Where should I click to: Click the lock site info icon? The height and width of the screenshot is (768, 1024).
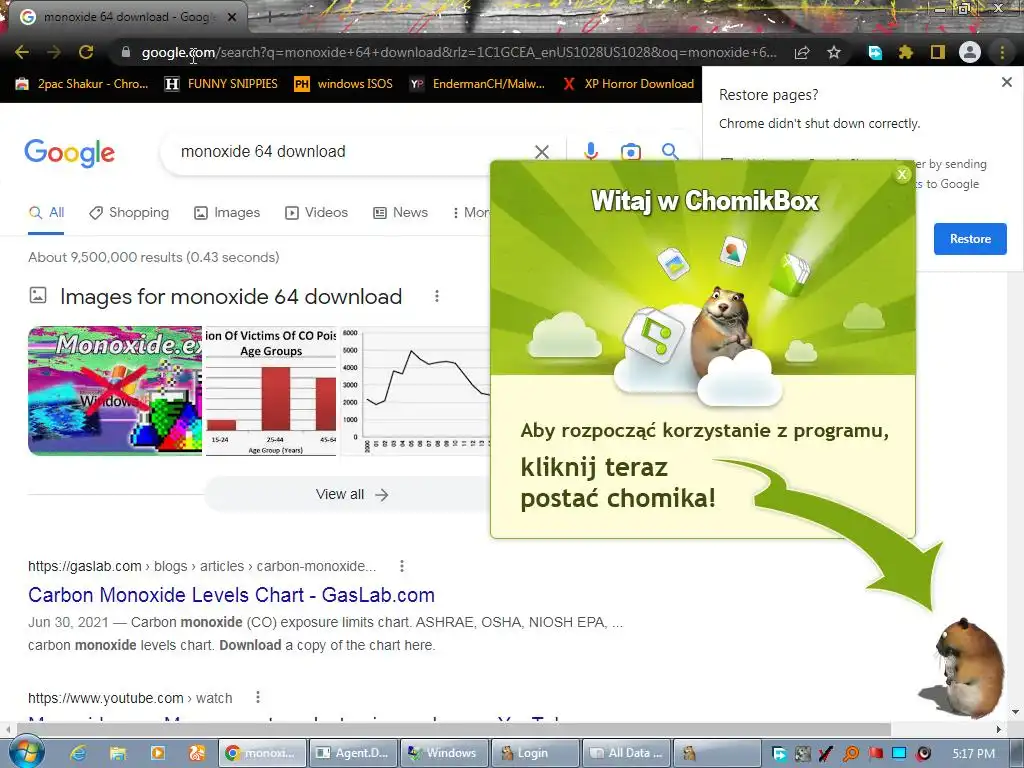(x=126, y=52)
